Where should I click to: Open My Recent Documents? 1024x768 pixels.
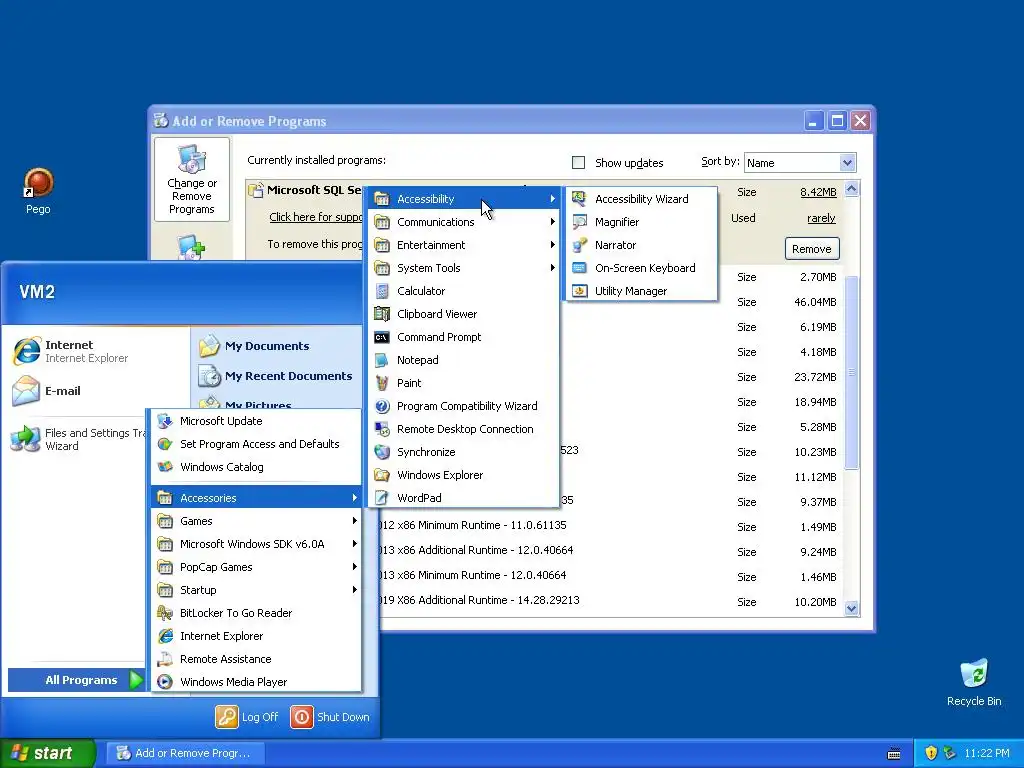click(x=277, y=376)
